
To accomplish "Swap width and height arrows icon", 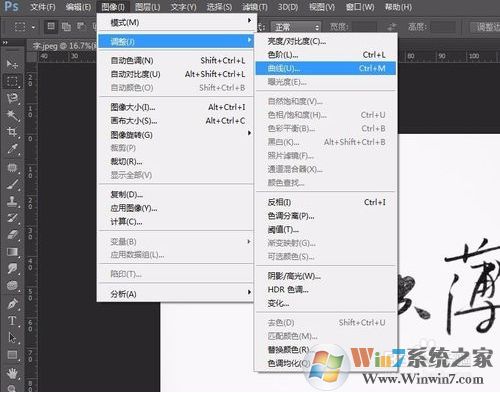I will 392,27.
